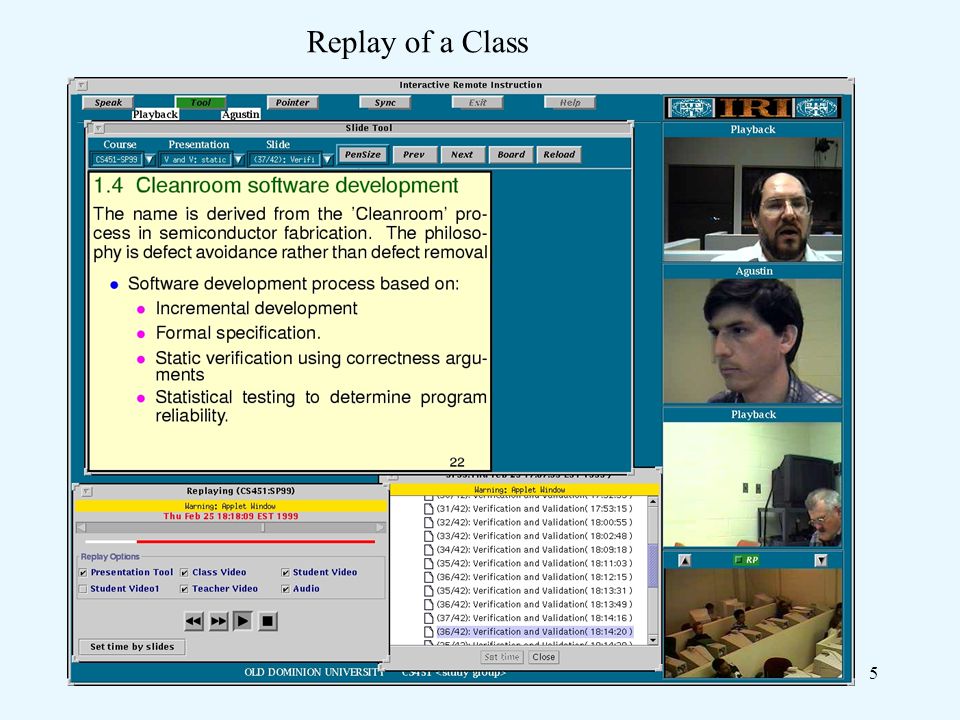Click the Agustin student video
Viewport: 960px width, 720px height.
click(752, 341)
